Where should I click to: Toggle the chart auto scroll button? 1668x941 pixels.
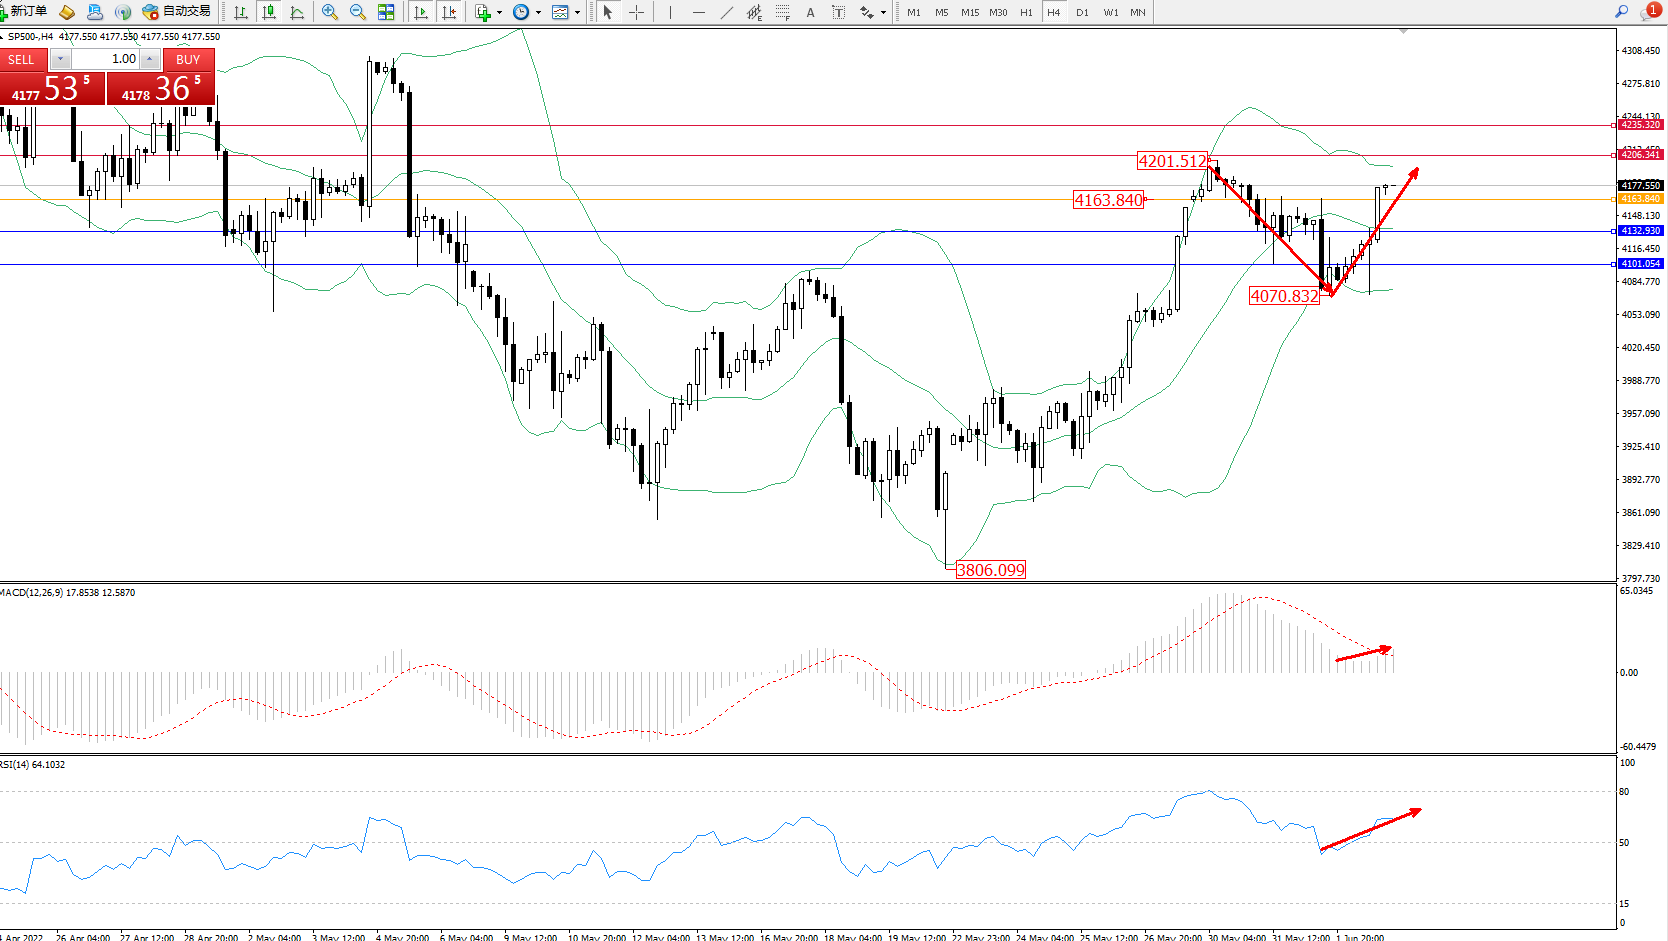pyautogui.click(x=421, y=12)
